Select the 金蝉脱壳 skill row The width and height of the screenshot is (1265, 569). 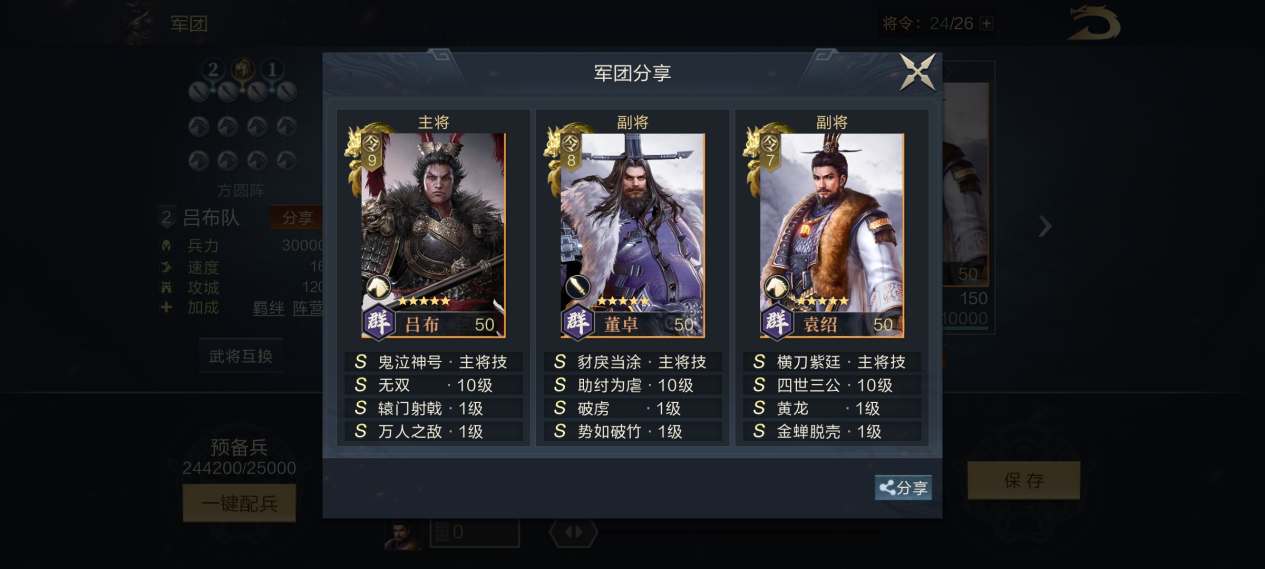pyautogui.click(x=832, y=432)
